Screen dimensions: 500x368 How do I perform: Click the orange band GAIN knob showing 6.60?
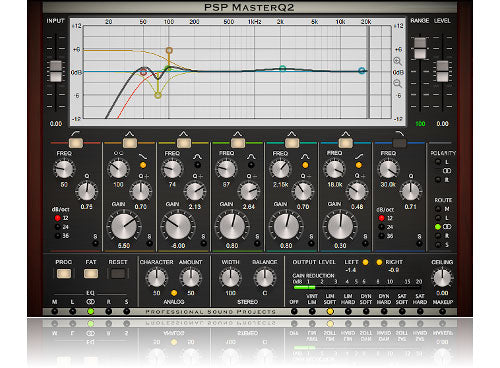124,226
